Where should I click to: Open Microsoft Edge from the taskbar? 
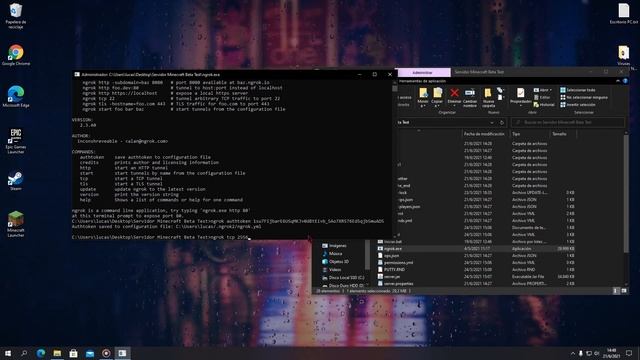[41, 353]
